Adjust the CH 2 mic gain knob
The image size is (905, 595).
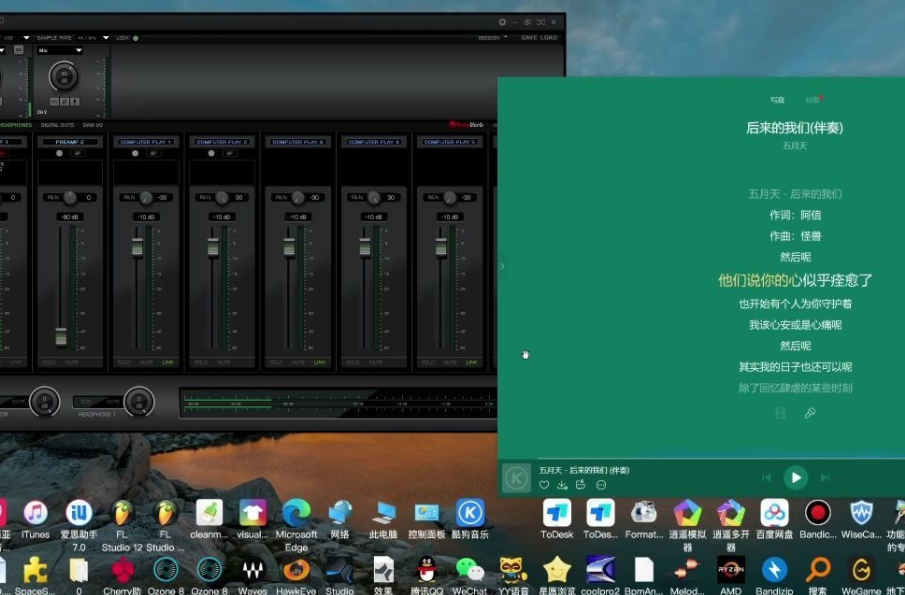click(x=63, y=76)
